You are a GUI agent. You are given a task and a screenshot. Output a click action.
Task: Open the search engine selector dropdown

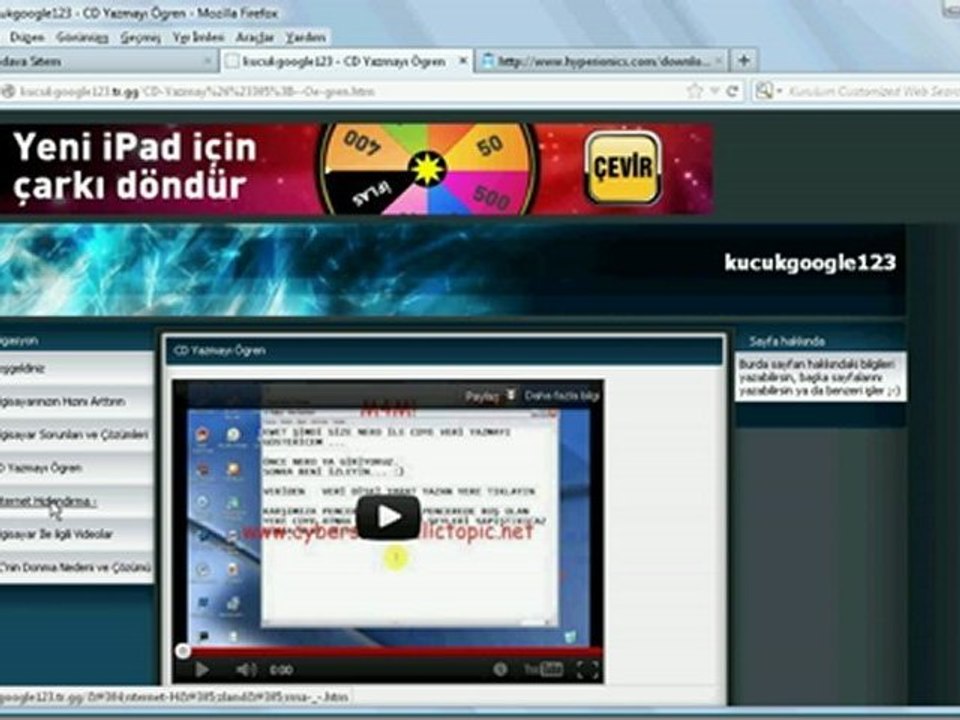click(768, 91)
